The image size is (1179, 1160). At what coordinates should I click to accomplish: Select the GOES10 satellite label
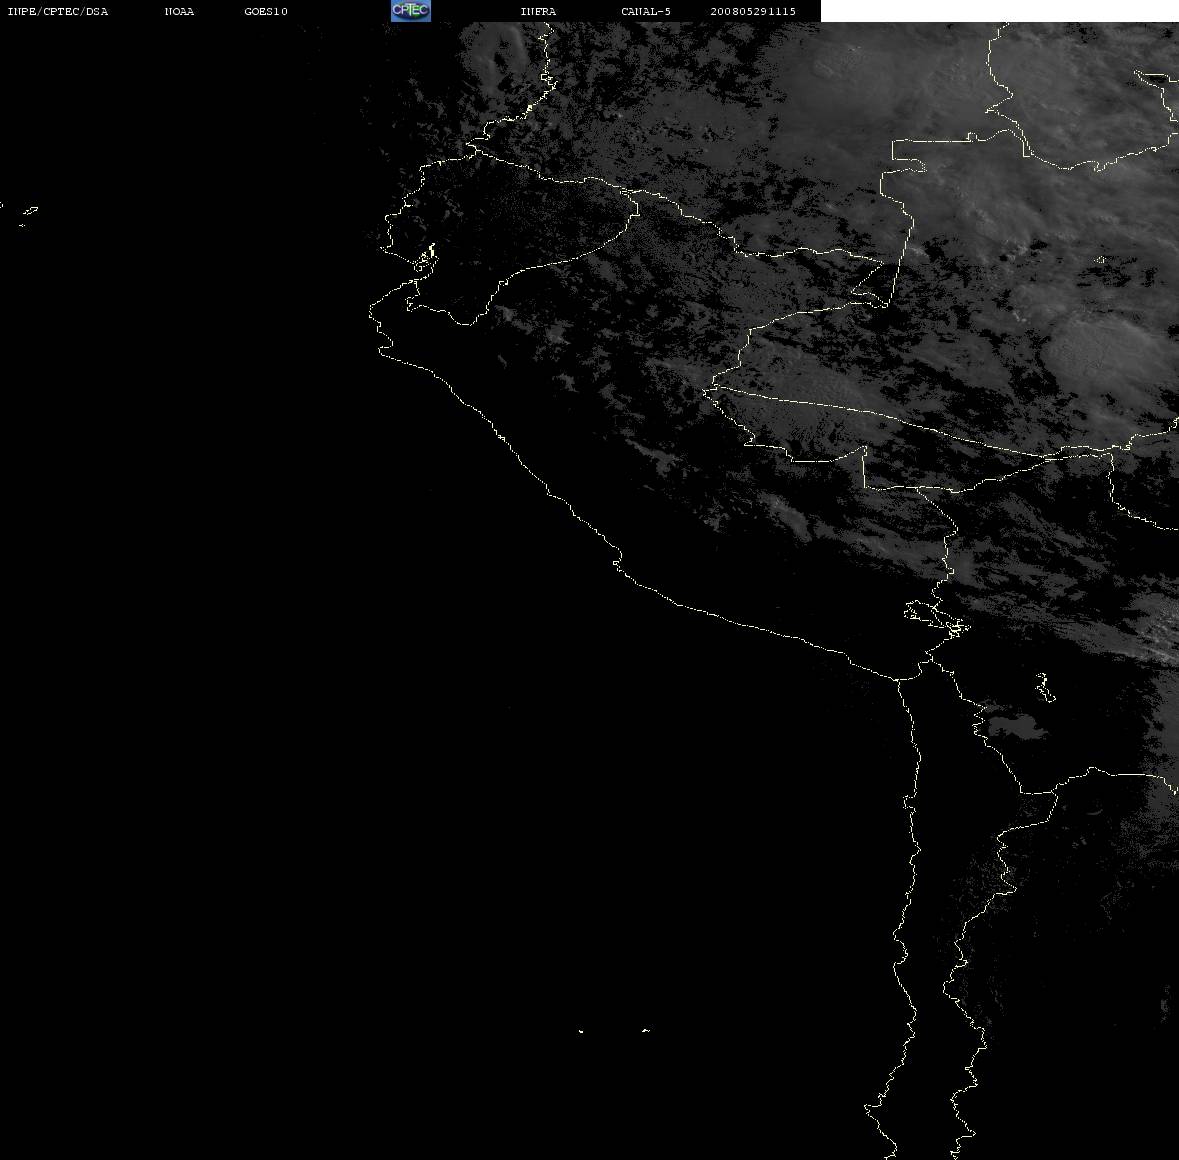point(266,11)
